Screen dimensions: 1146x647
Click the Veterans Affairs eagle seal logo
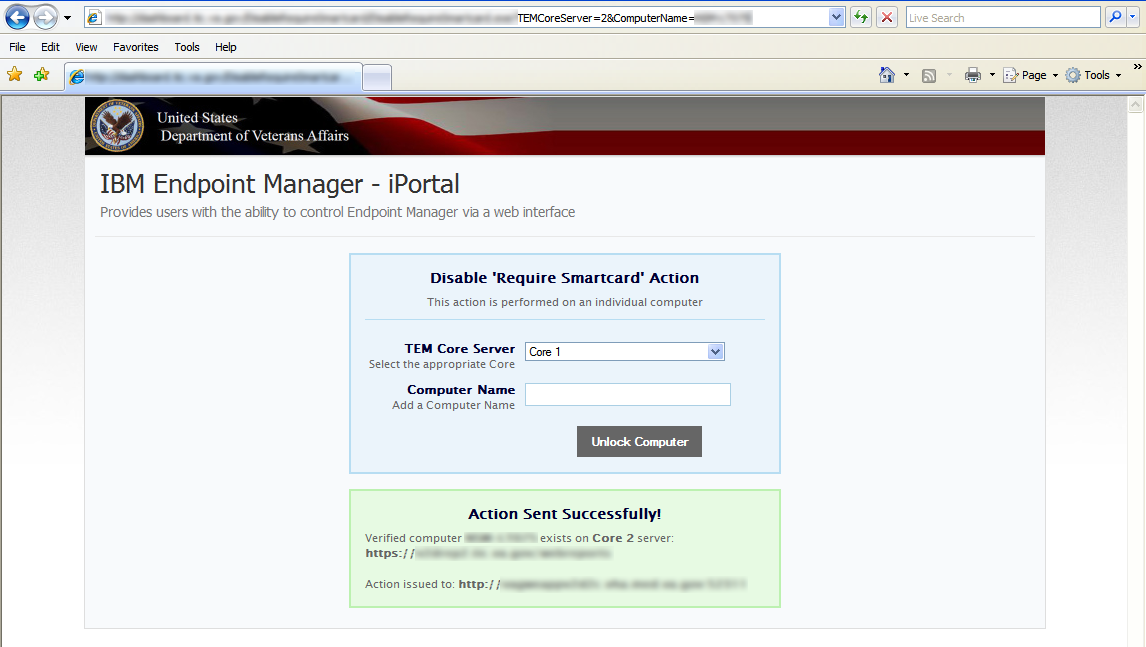(x=117, y=125)
